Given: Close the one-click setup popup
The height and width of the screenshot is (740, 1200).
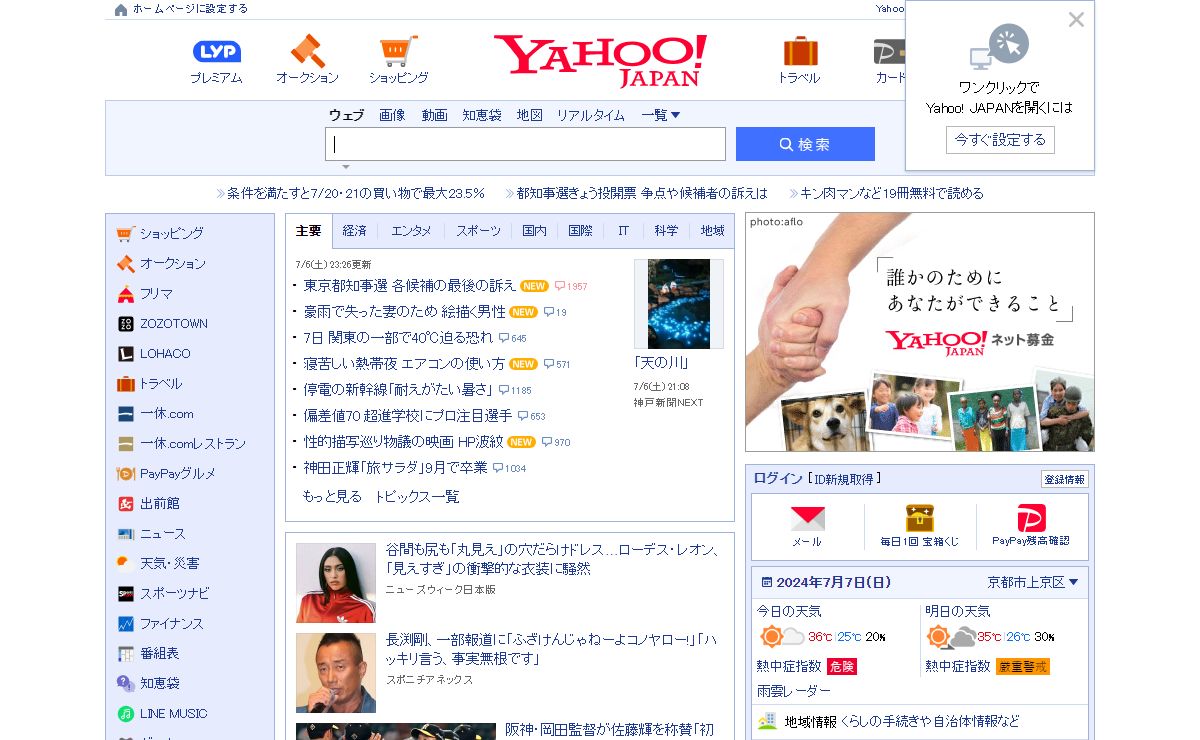Looking at the screenshot, I should (1076, 19).
